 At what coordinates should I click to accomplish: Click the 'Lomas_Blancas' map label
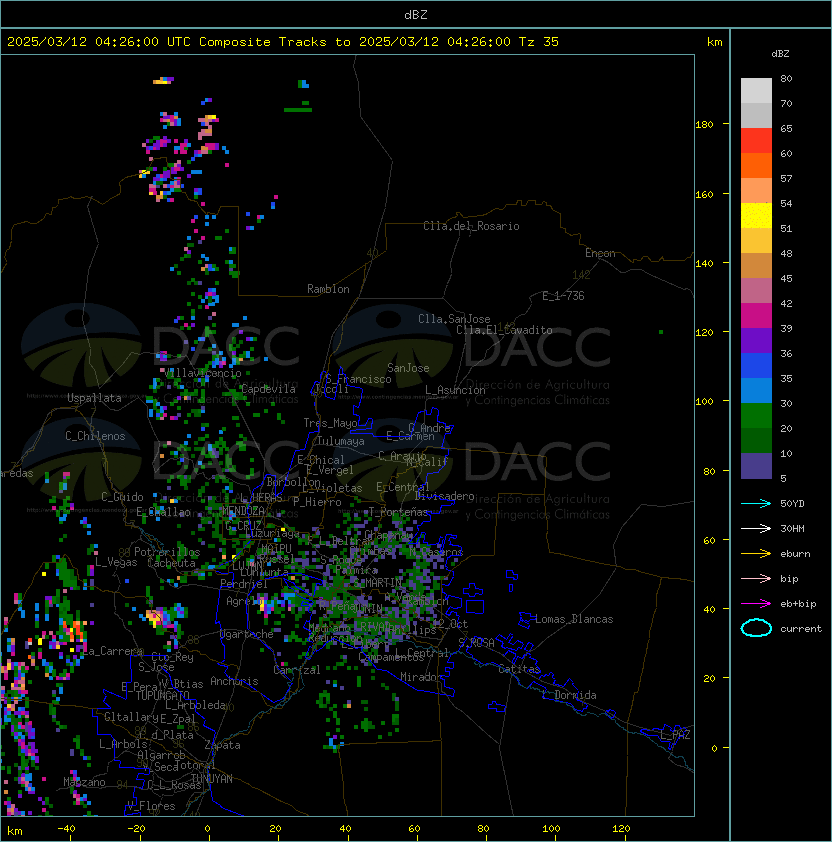(574, 619)
